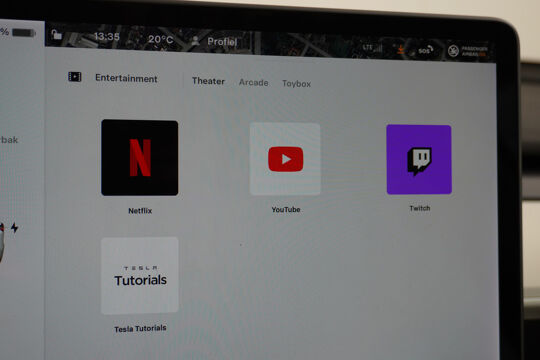Tap the 20°C temperature reading
This screenshot has height=360, width=540.
tap(160, 39)
